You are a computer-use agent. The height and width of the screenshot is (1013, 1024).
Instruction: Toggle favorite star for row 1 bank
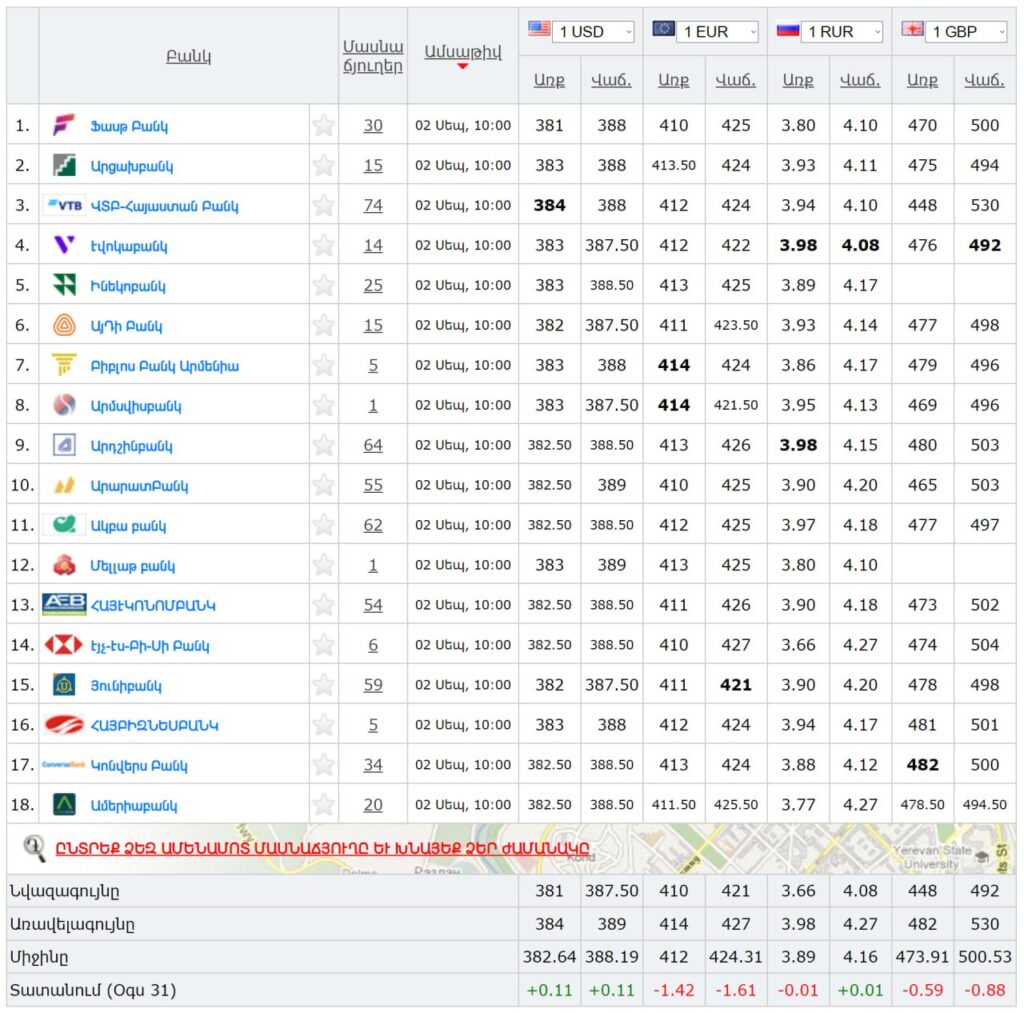(x=323, y=126)
